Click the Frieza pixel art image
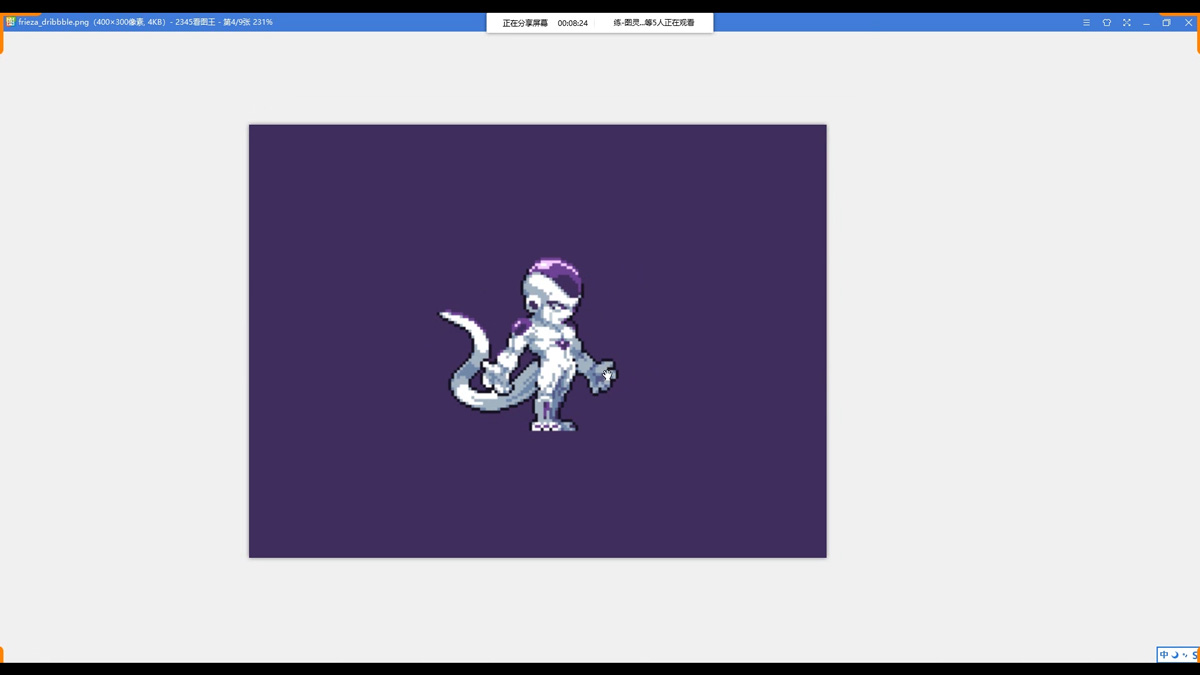 point(538,341)
